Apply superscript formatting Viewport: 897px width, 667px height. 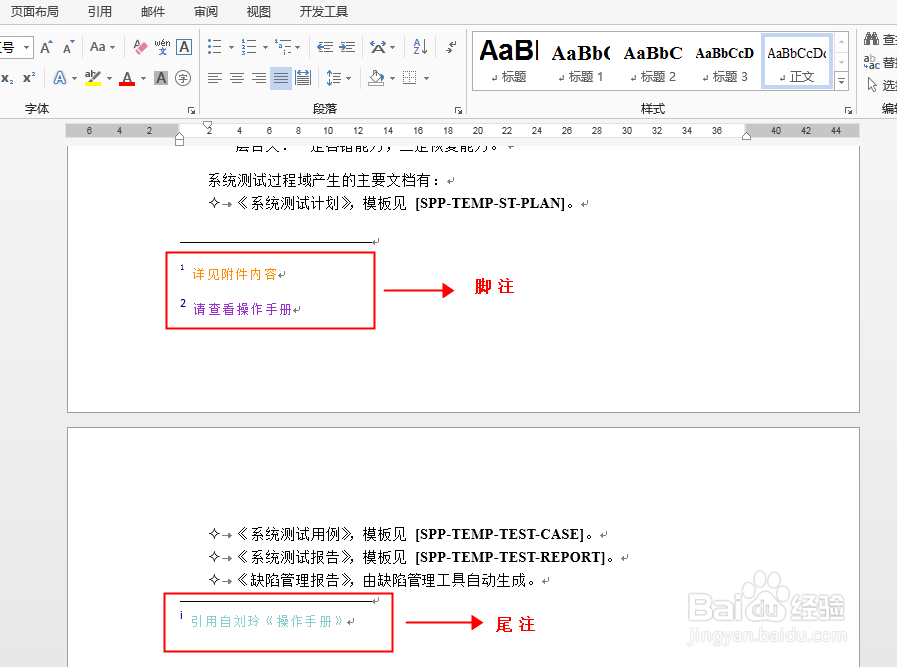(28, 78)
